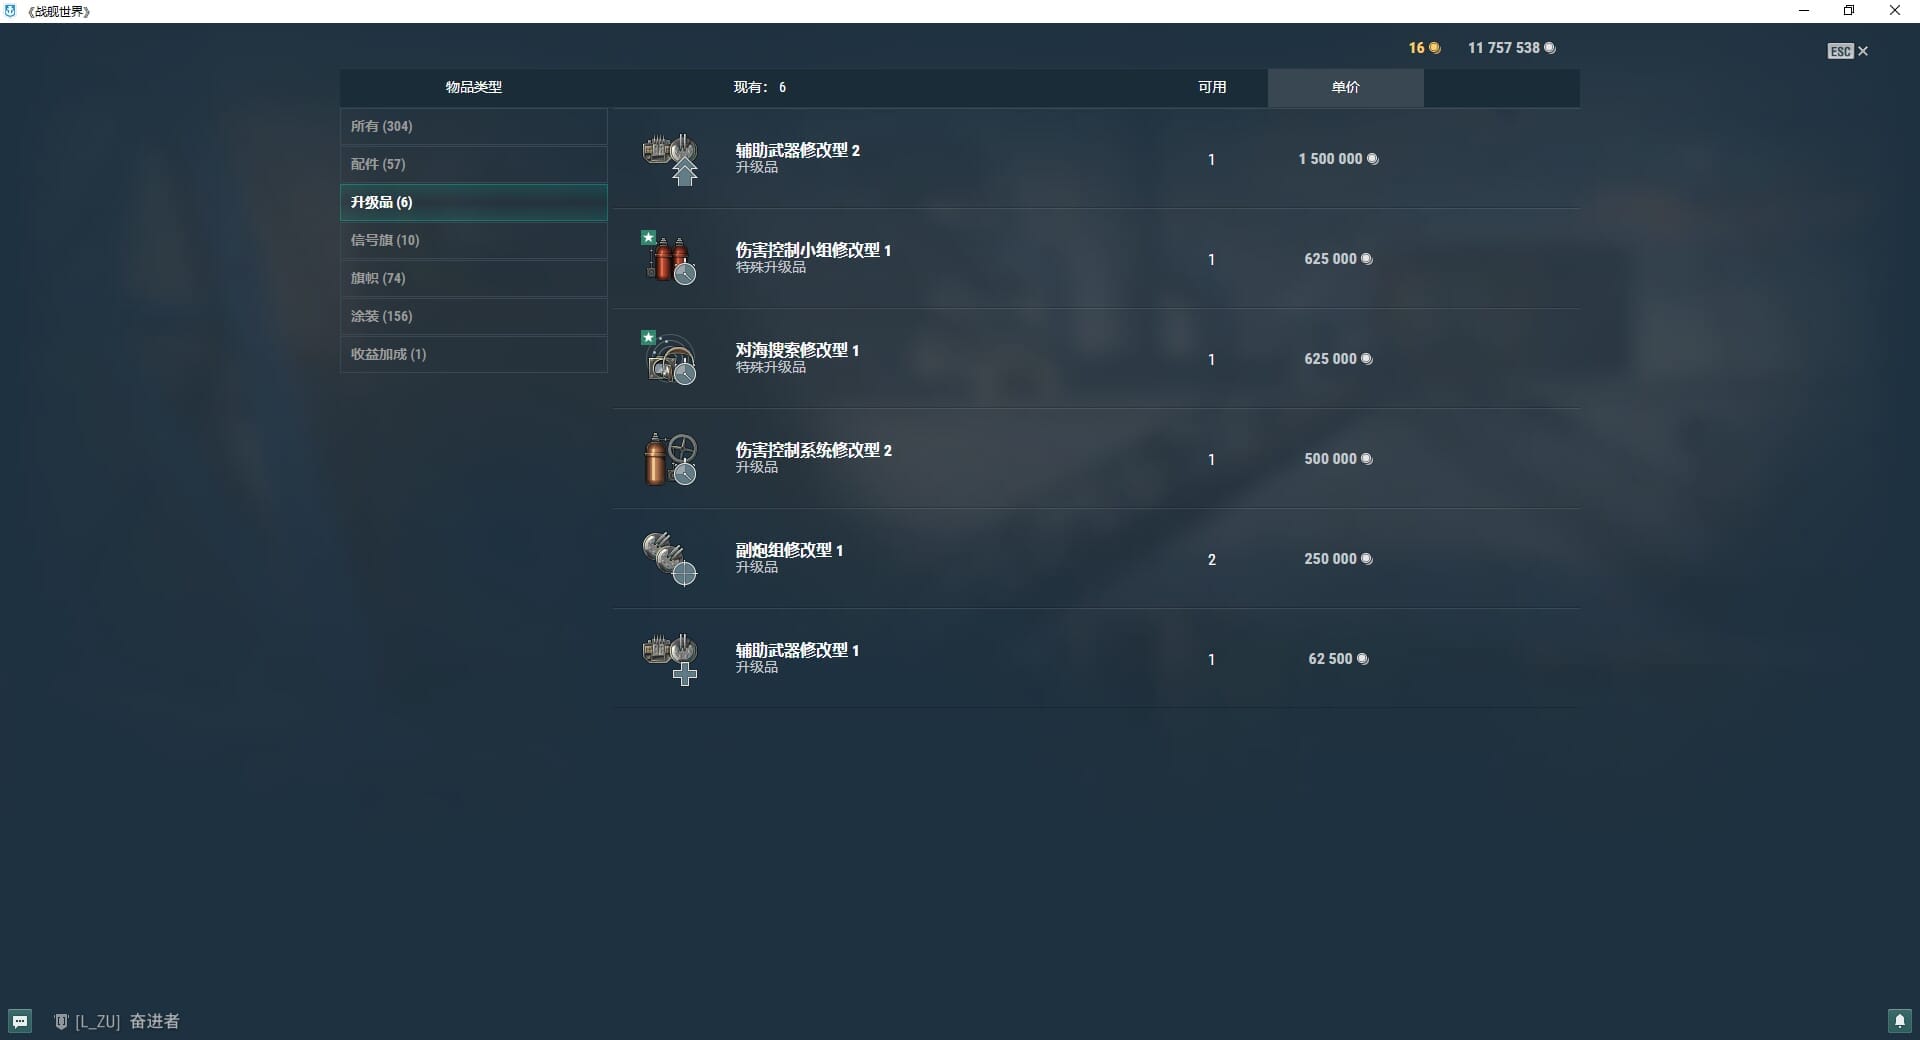Switch to the 旗帜 (74) category
Viewport: 1920px width, 1040px height.
[x=473, y=278]
